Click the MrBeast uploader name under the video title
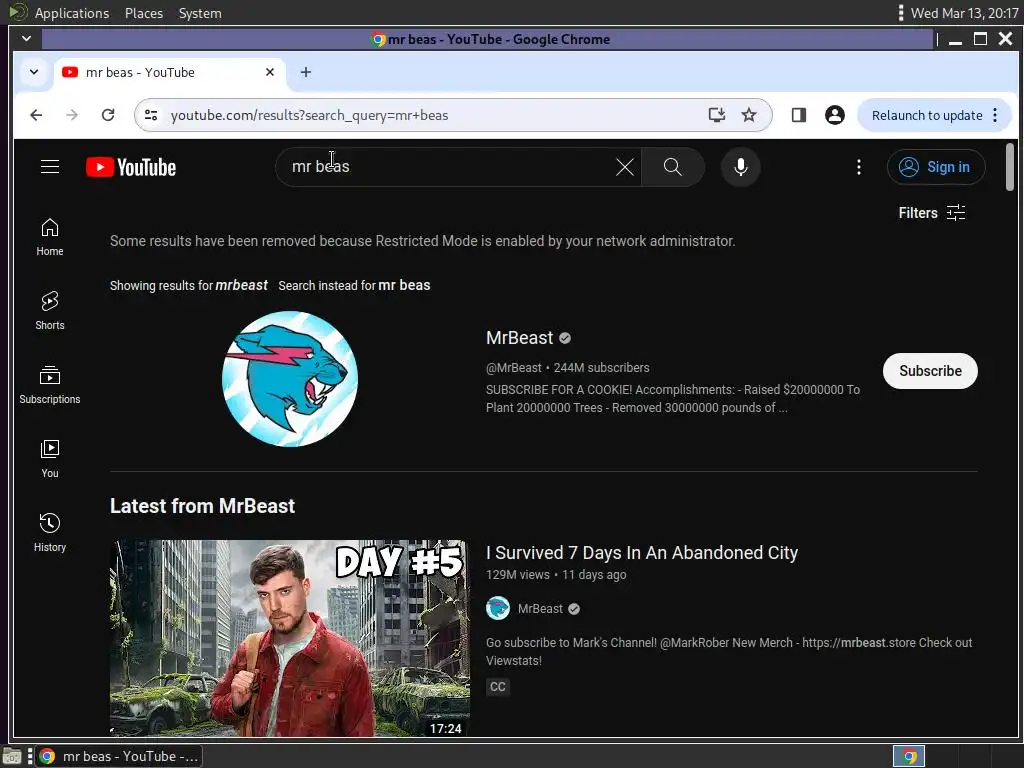The image size is (1024, 768). tap(540, 609)
